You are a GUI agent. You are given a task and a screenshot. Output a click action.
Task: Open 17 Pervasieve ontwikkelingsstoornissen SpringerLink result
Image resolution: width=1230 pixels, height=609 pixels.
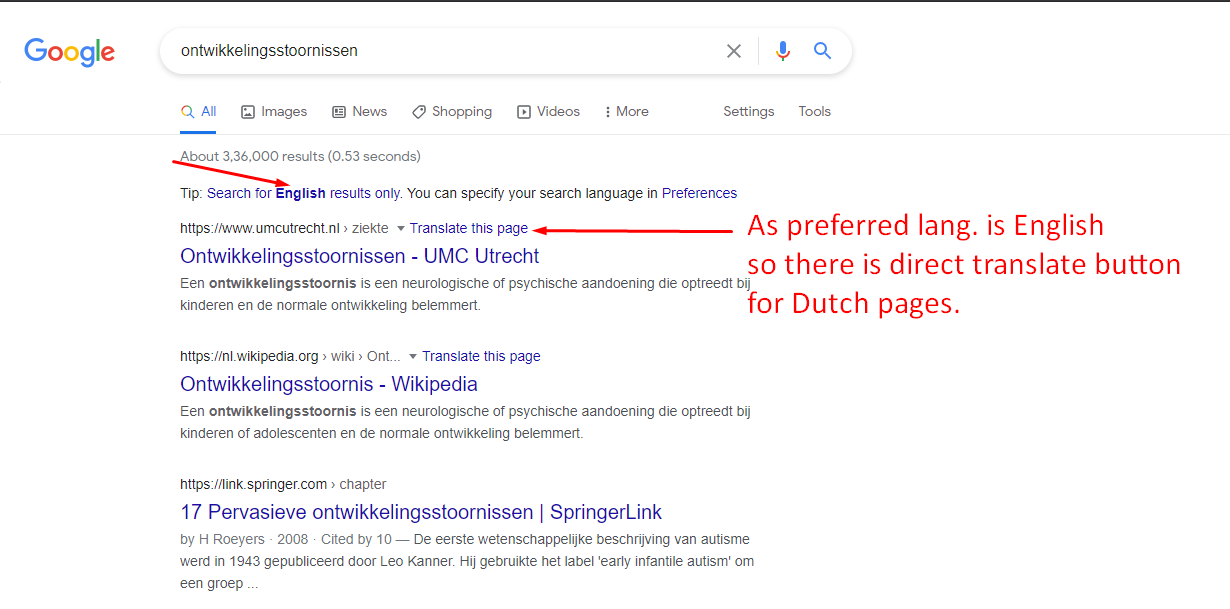point(421,512)
